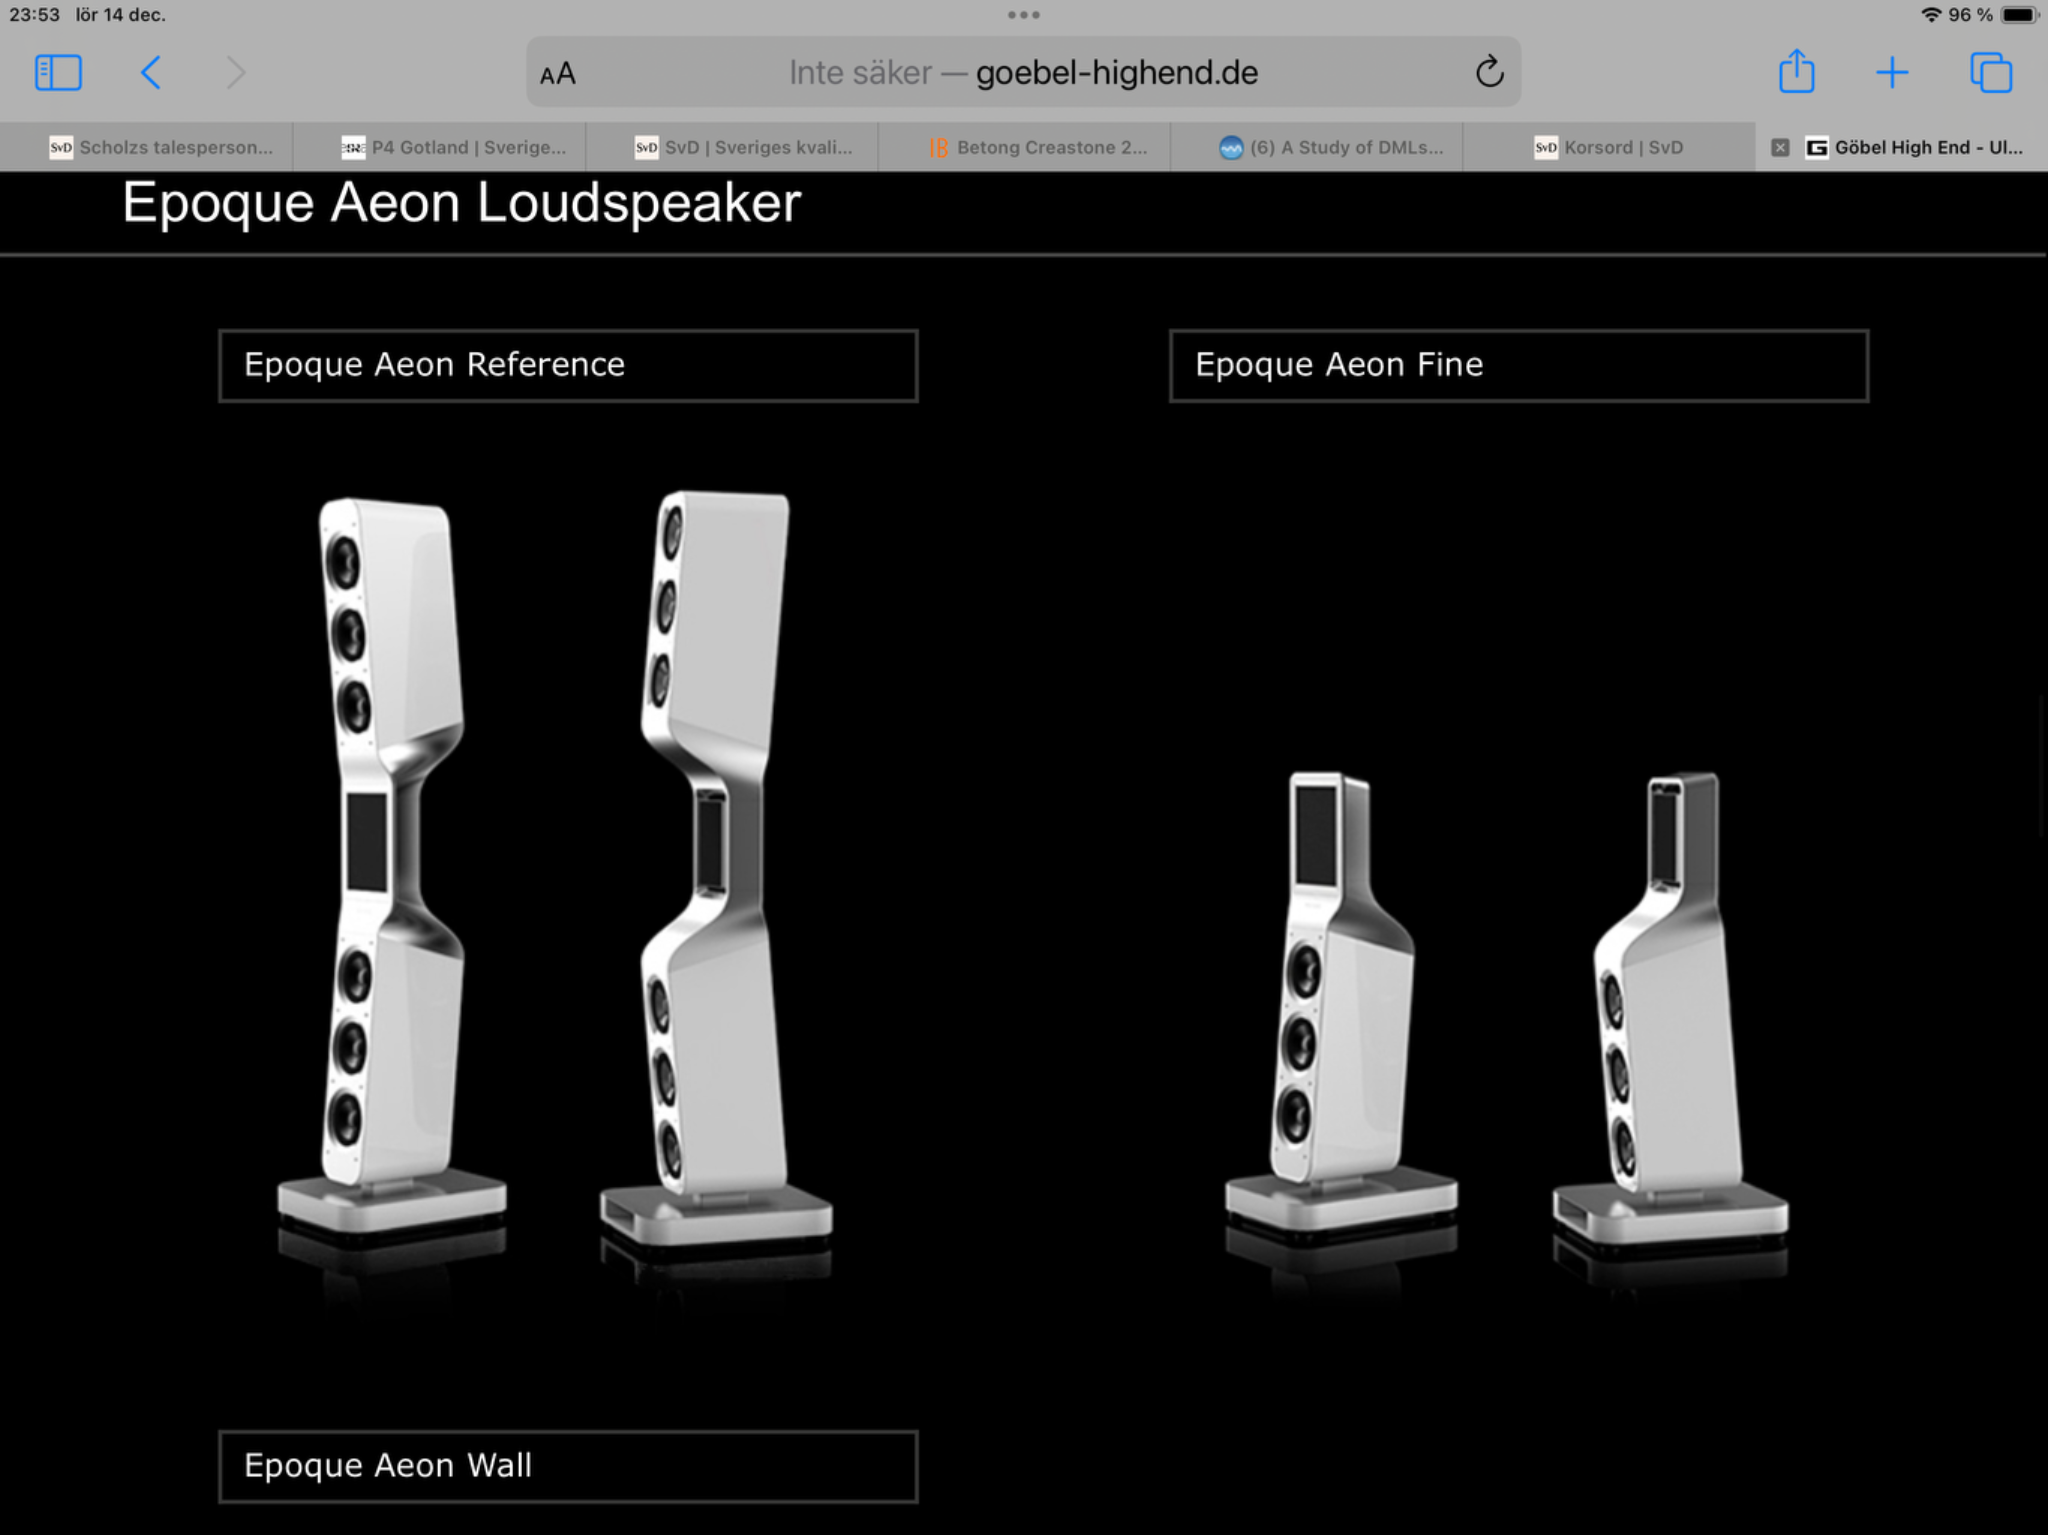This screenshot has height=1535, width=2048.
Task: Add a new tab with plus icon
Action: pyautogui.click(x=1892, y=73)
